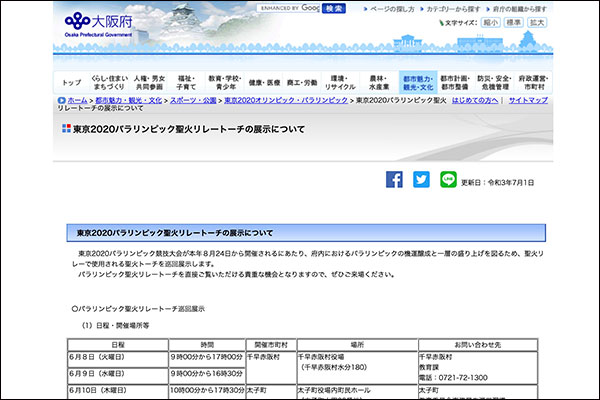The height and width of the screenshot is (400, 600).
Task: Click the 検索 search button
Action: click(x=334, y=8)
